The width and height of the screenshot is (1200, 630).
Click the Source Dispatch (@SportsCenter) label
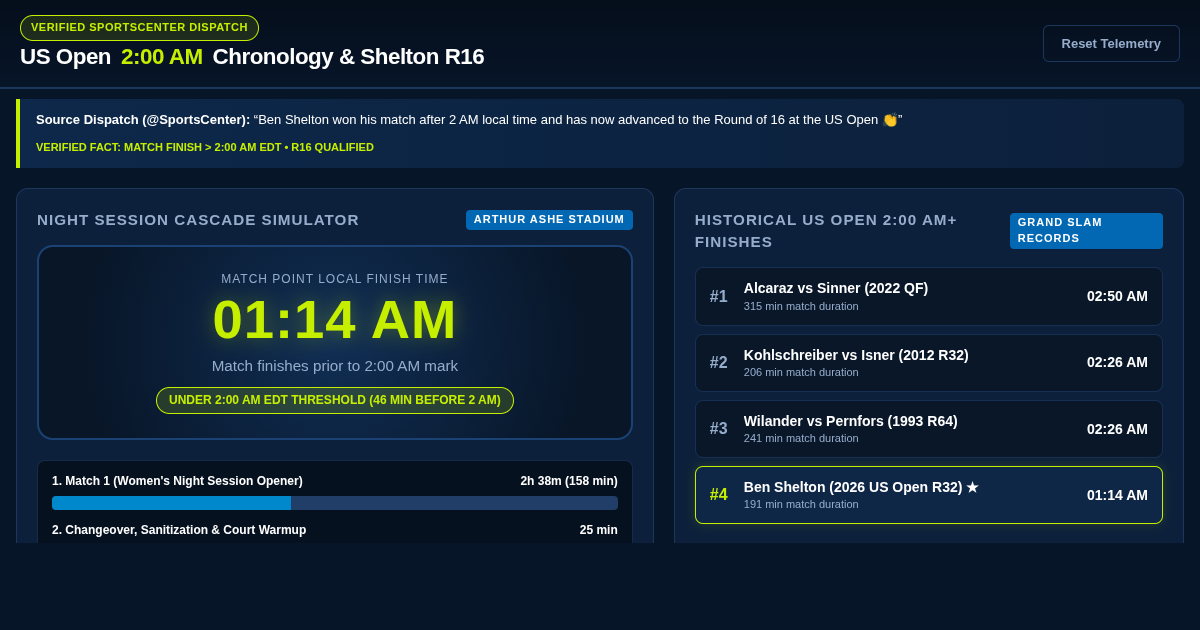click(143, 120)
